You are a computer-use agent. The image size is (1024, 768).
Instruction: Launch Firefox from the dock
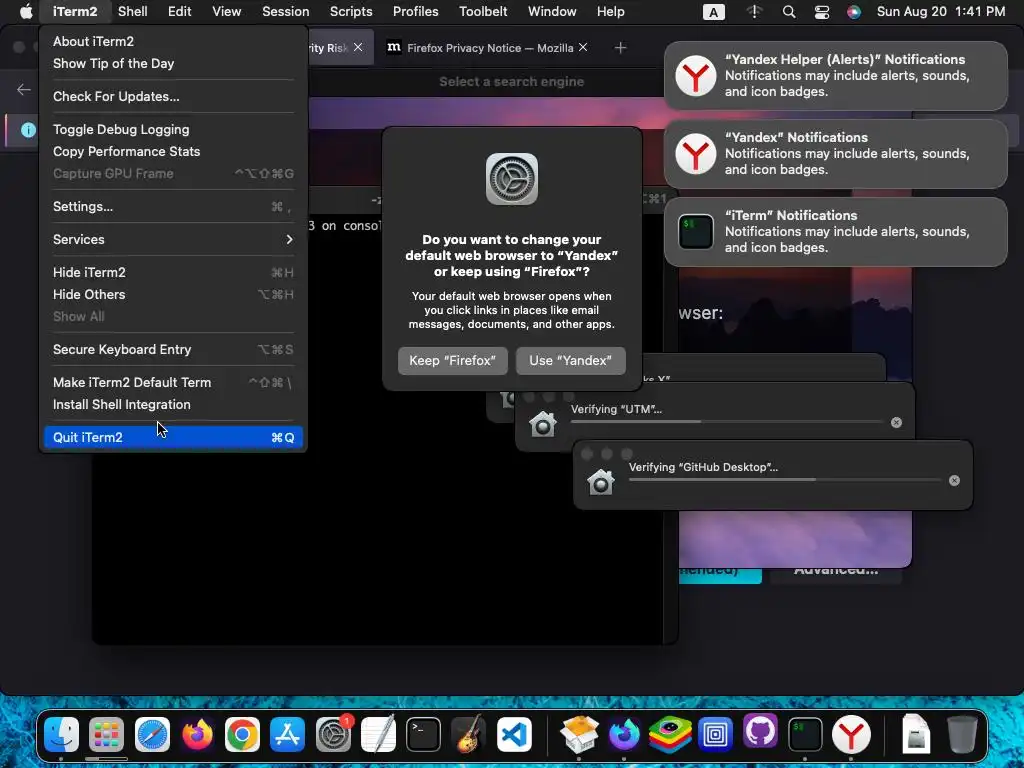197,734
